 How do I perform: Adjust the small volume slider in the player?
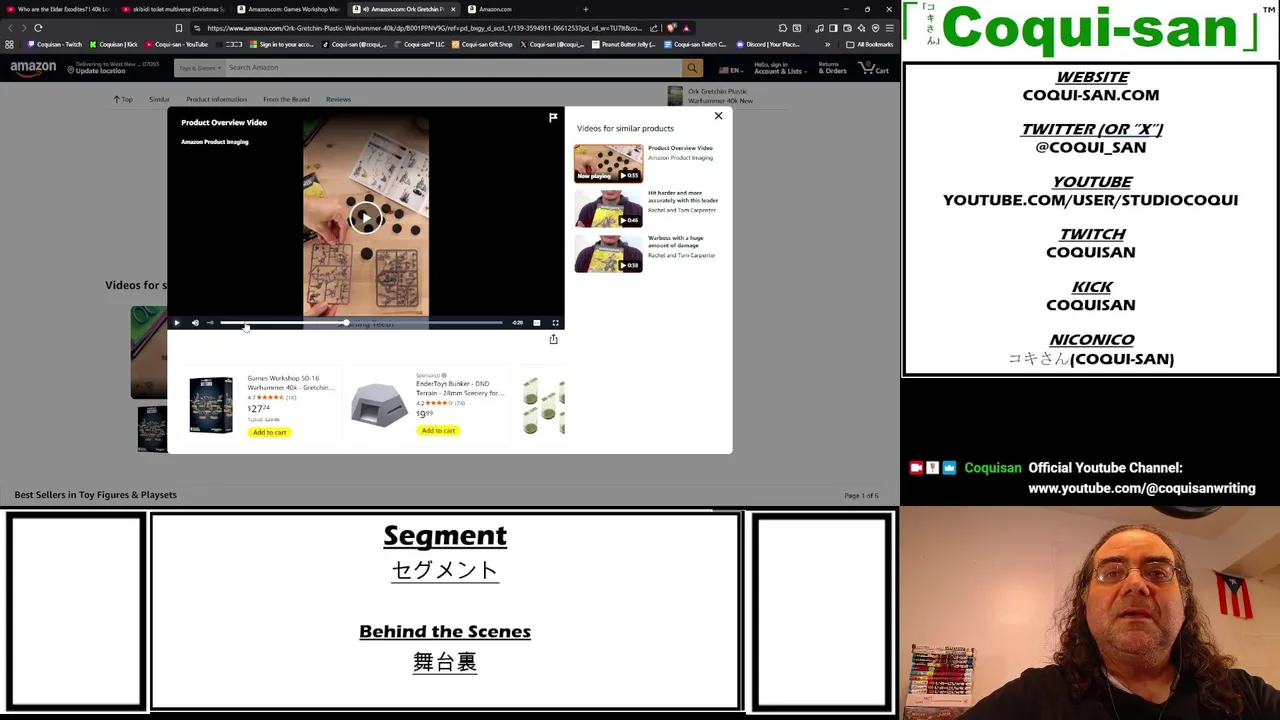click(x=210, y=323)
